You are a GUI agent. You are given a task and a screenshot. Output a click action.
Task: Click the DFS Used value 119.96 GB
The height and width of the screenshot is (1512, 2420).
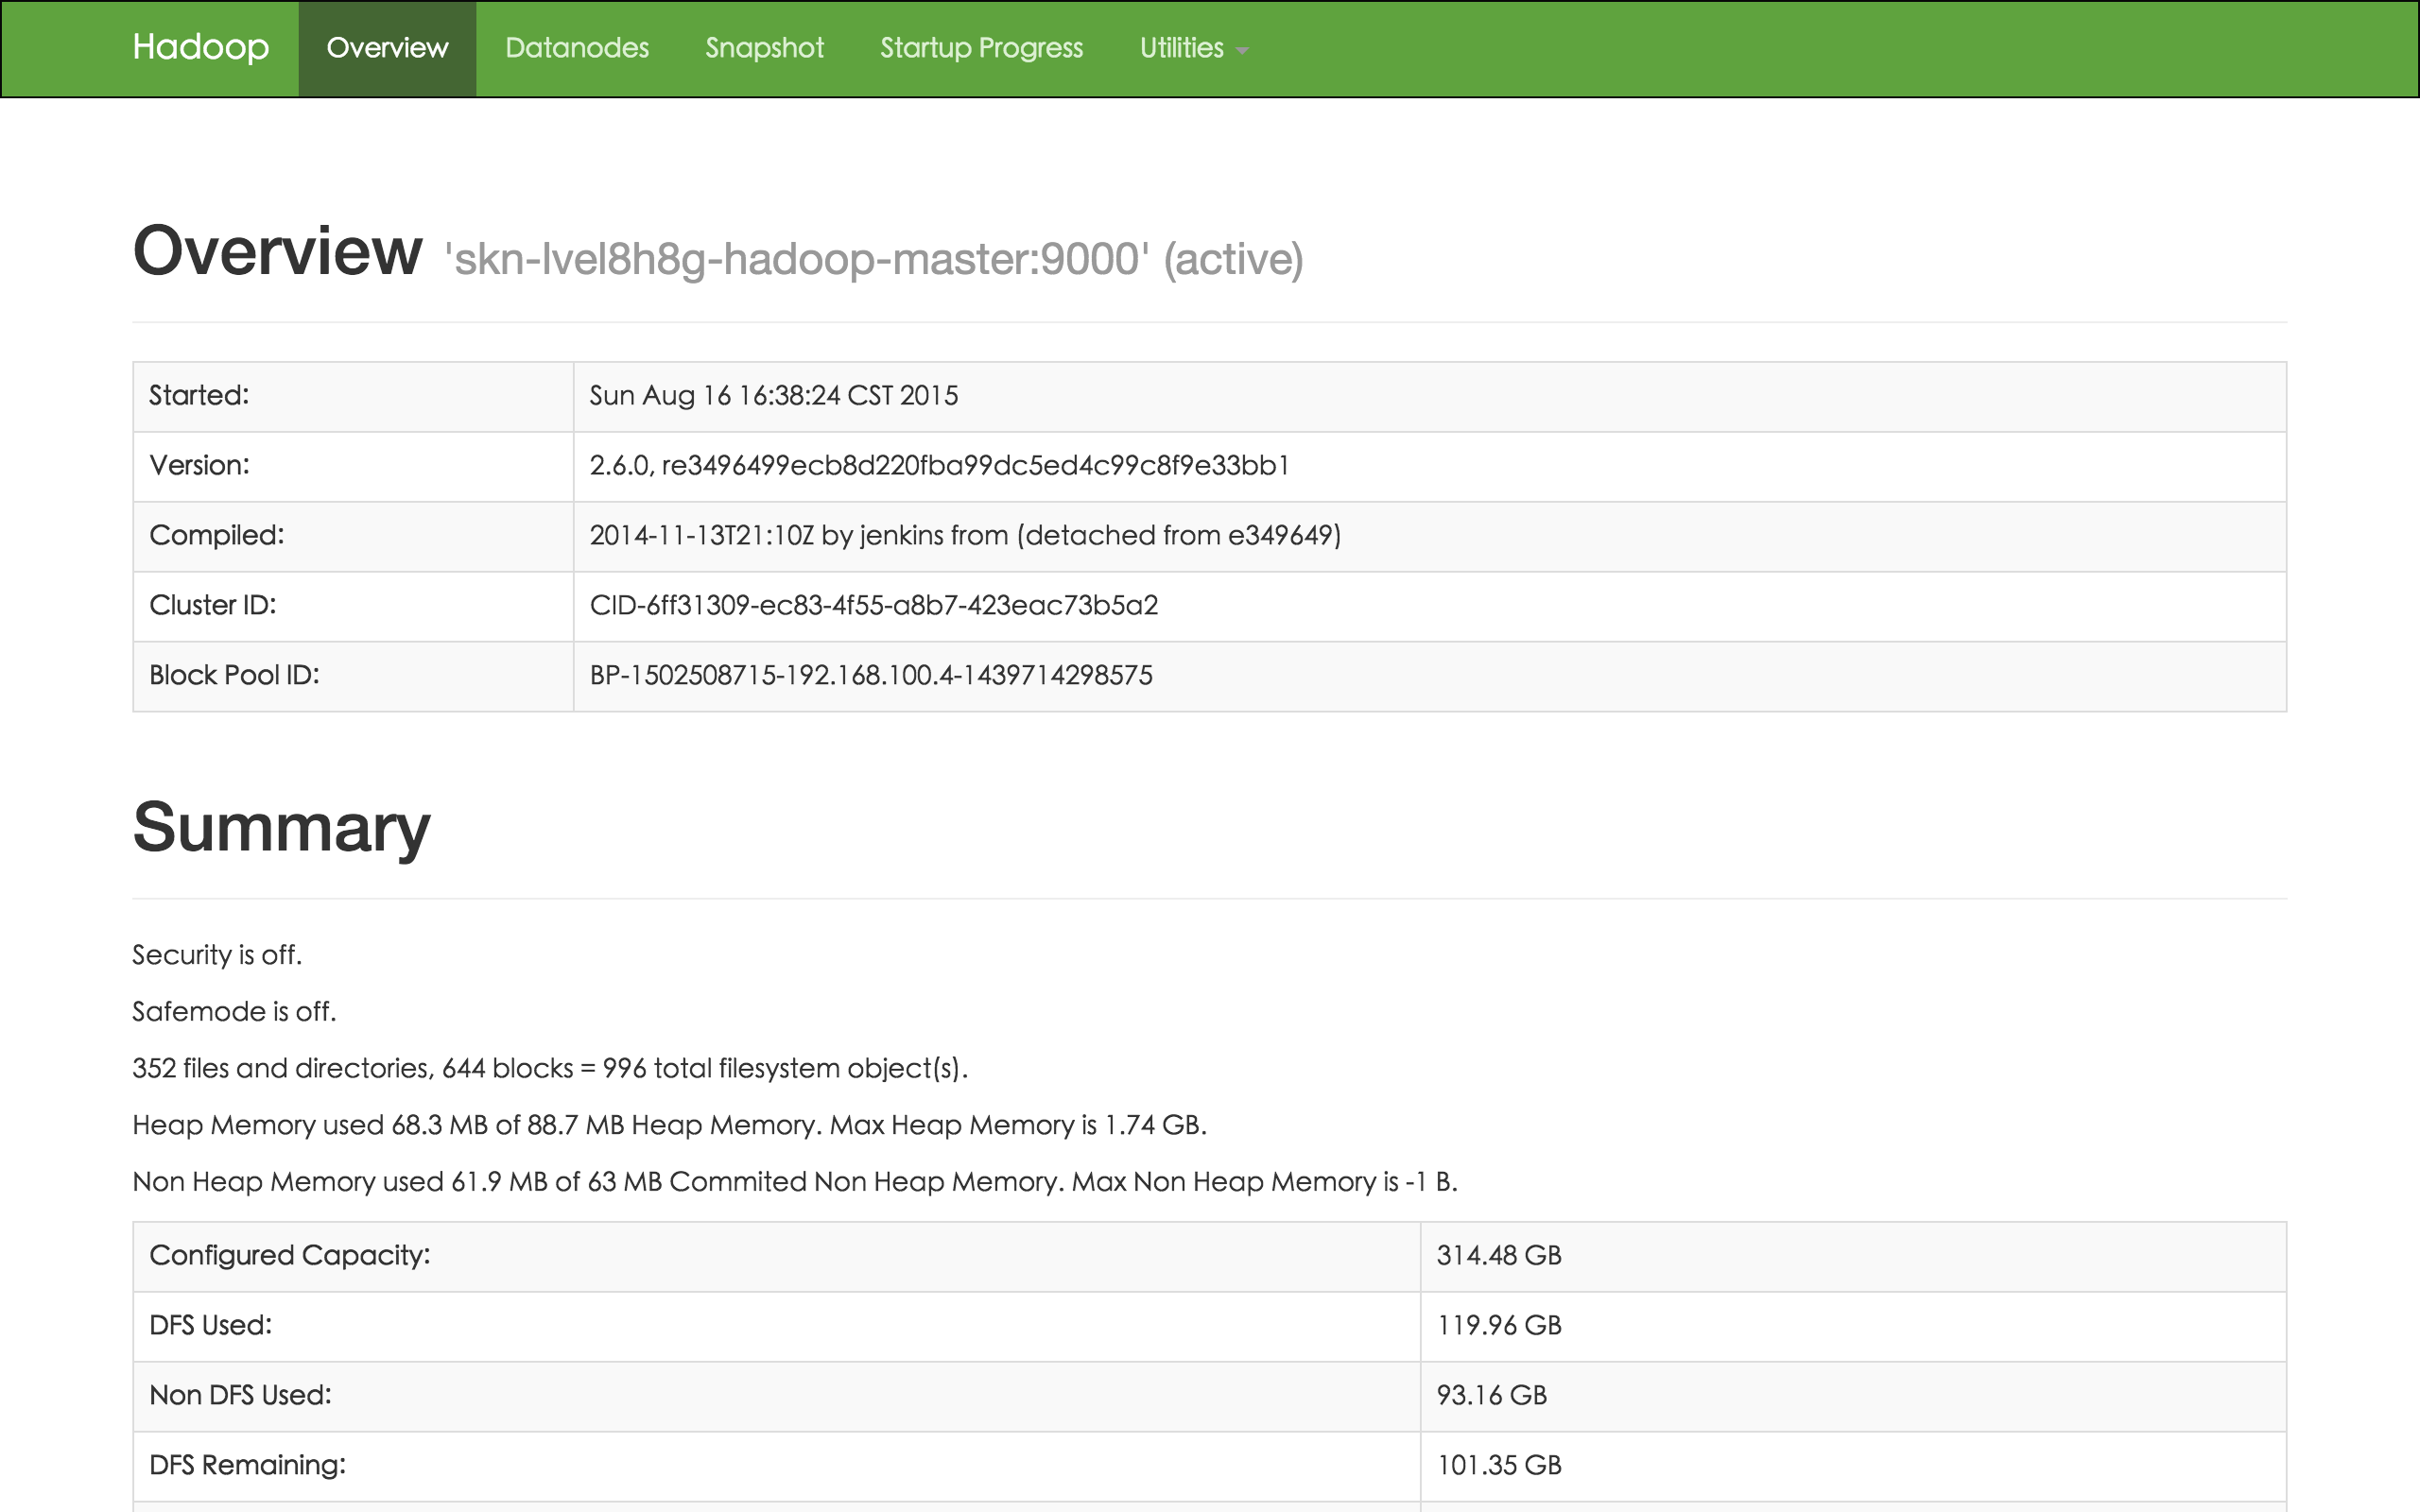1498,1326
